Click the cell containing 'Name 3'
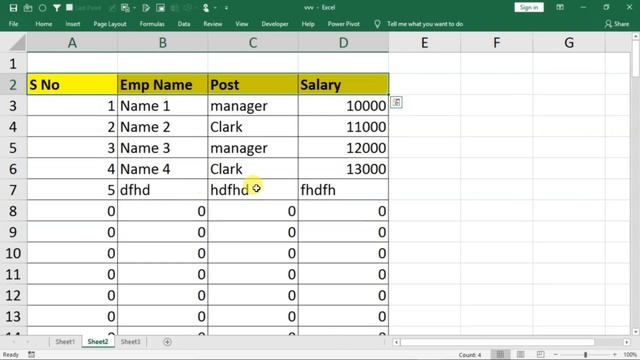The image size is (640, 360). (162, 148)
